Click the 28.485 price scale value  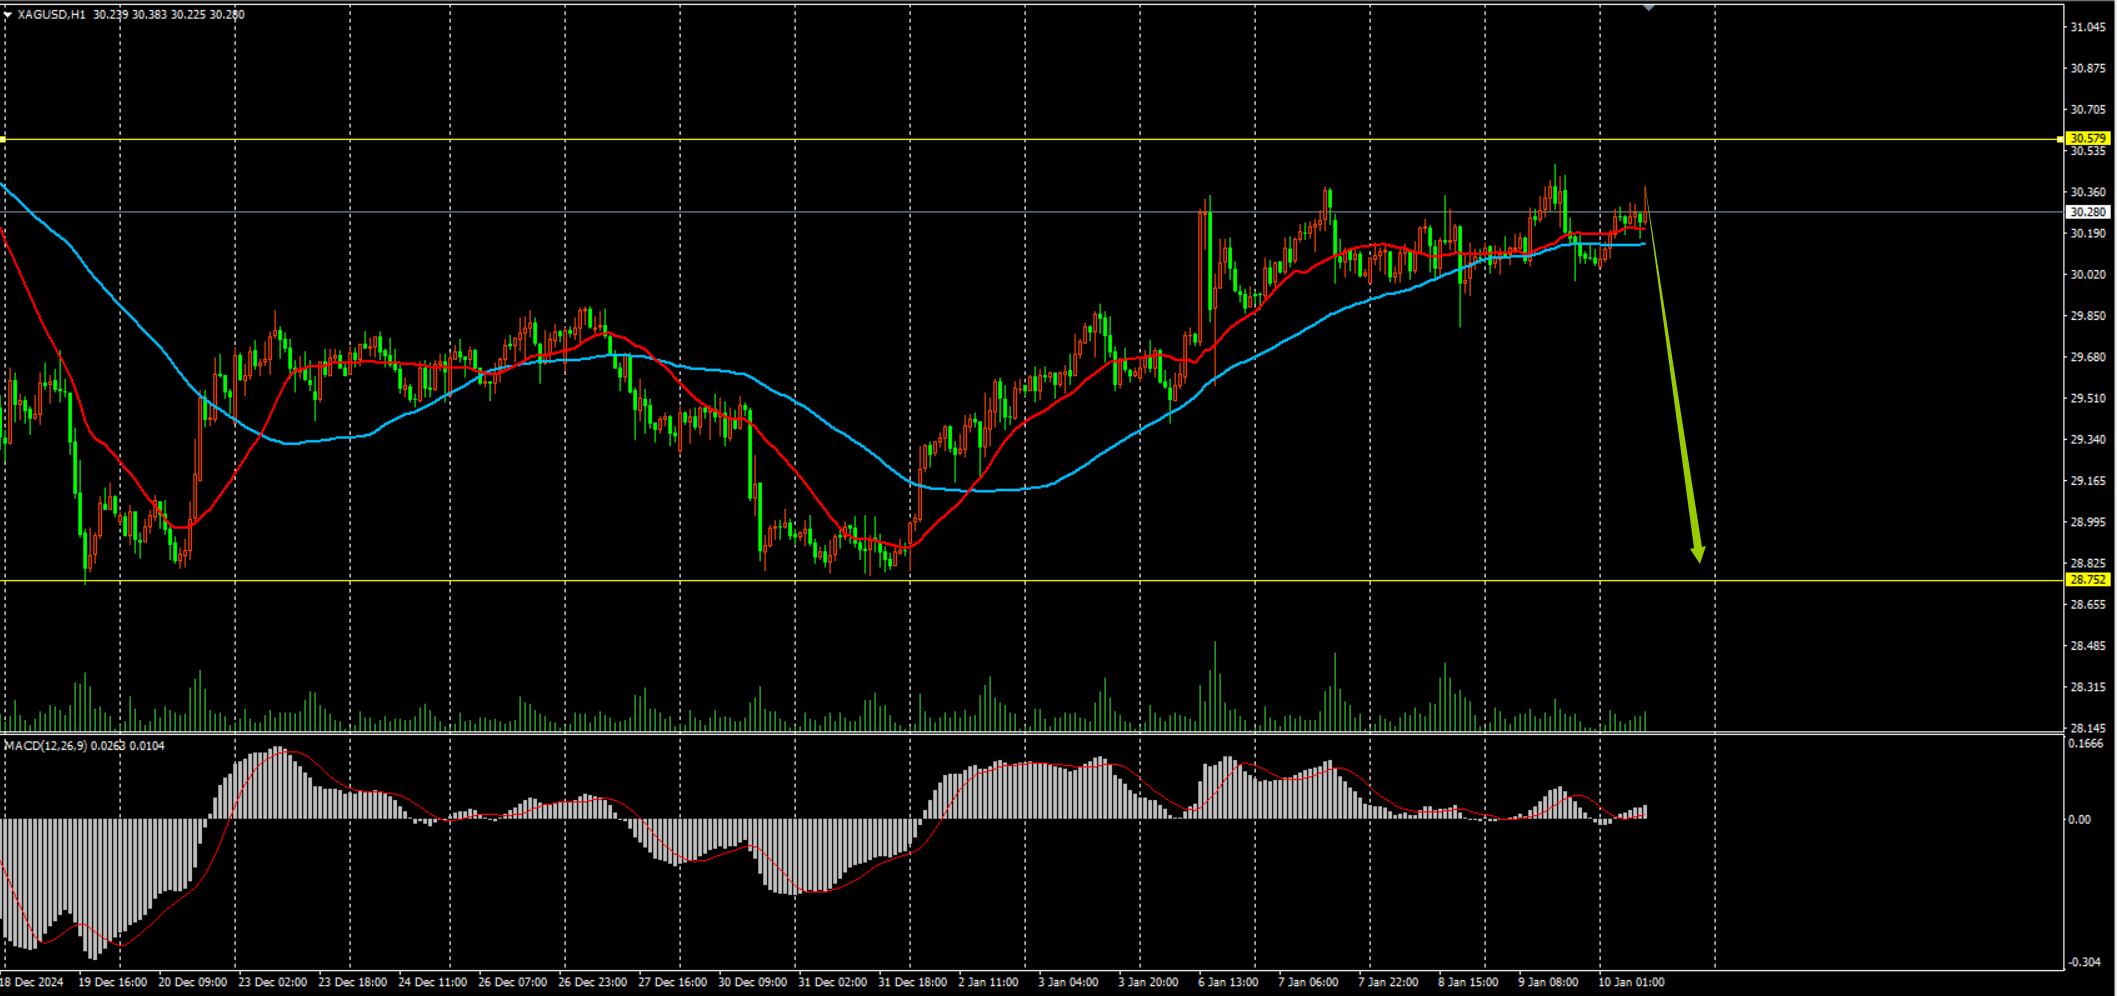click(x=2088, y=647)
